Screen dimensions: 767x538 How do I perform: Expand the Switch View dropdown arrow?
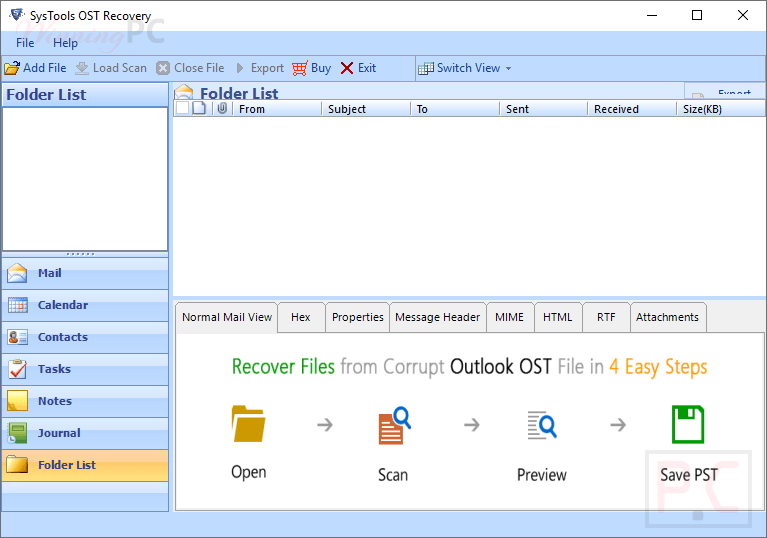tap(509, 68)
